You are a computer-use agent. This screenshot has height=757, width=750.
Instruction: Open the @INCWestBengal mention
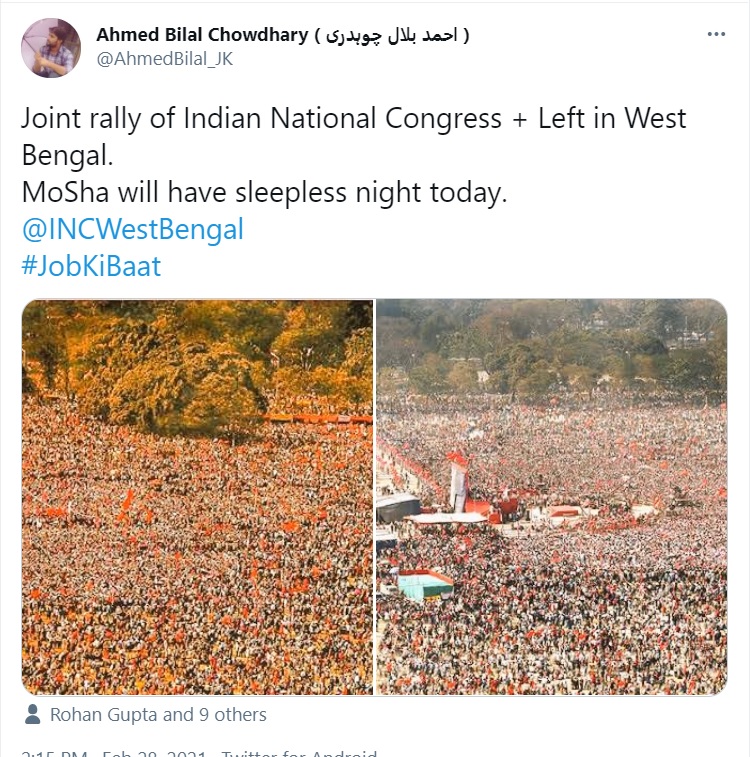(x=132, y=229)
